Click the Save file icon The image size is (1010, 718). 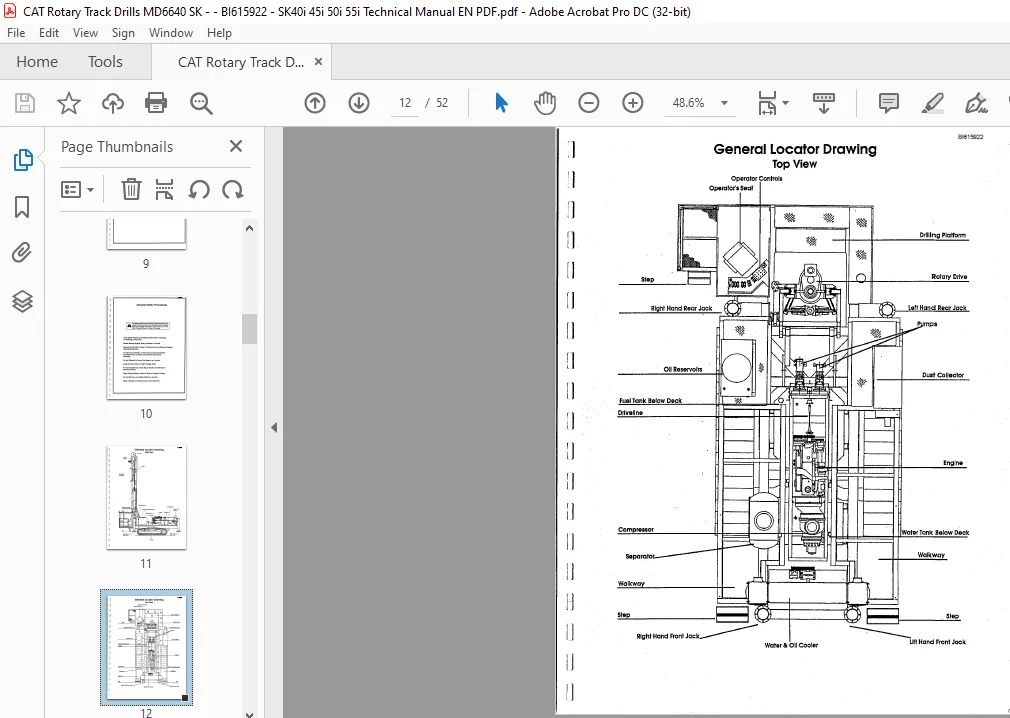coord(24,103)
